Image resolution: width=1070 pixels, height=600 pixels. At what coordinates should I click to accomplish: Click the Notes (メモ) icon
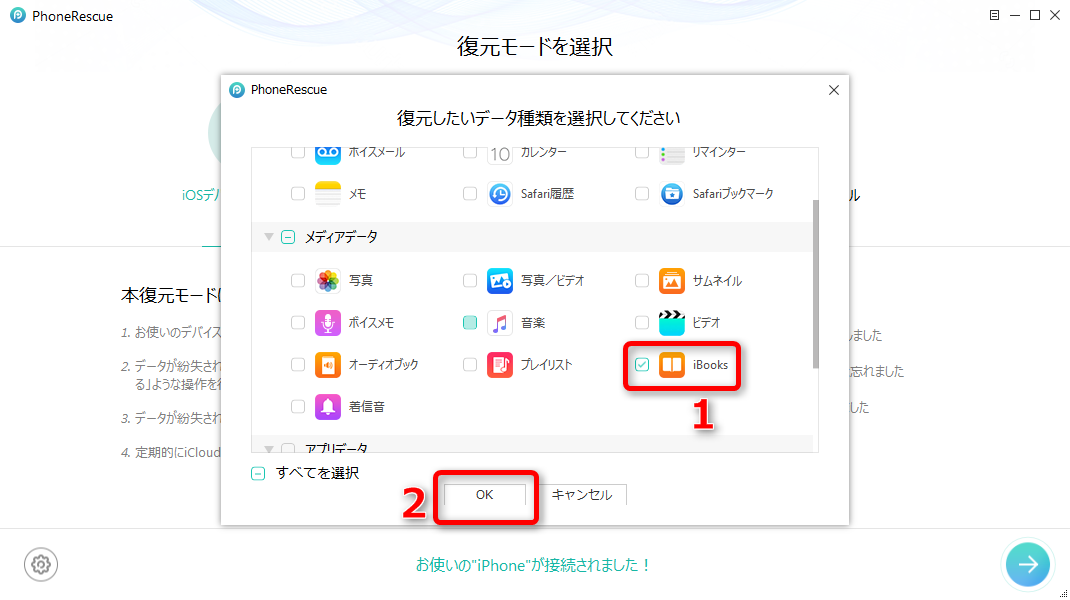point(328,194)
